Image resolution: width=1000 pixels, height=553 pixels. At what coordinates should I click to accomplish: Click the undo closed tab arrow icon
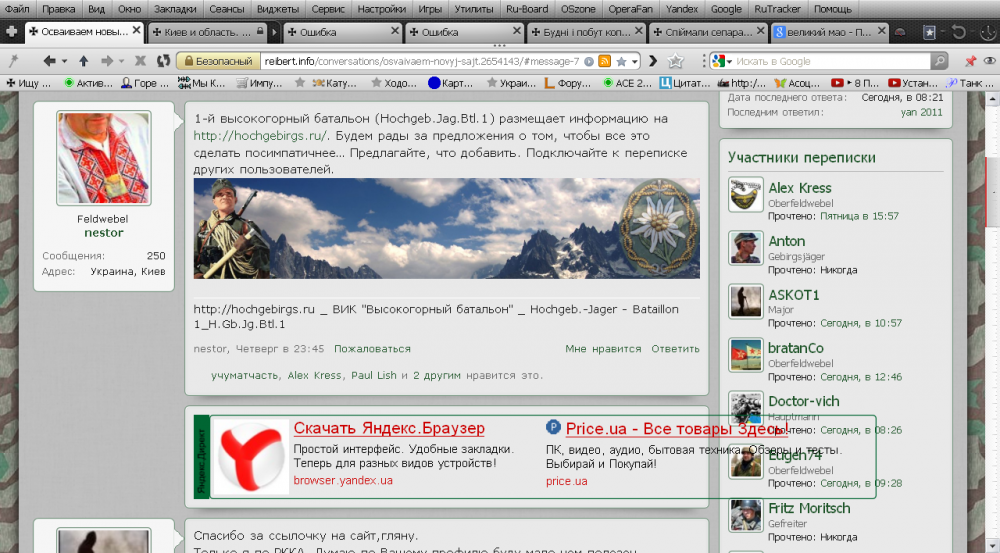click(958, 32)
